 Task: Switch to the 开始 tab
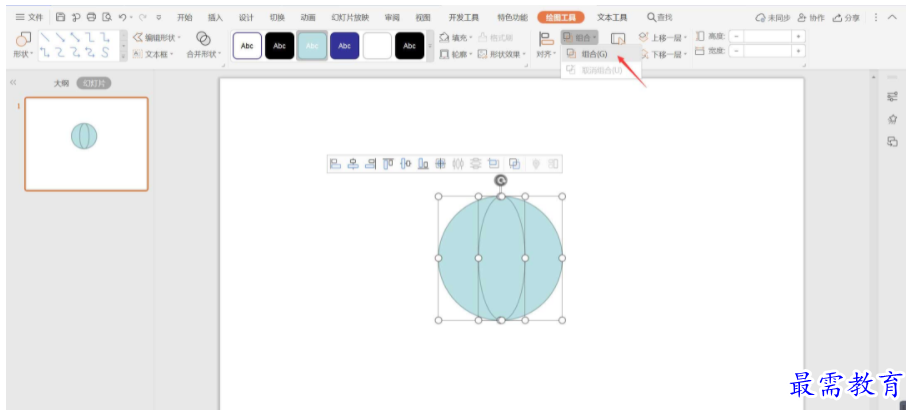coord(185,18)
